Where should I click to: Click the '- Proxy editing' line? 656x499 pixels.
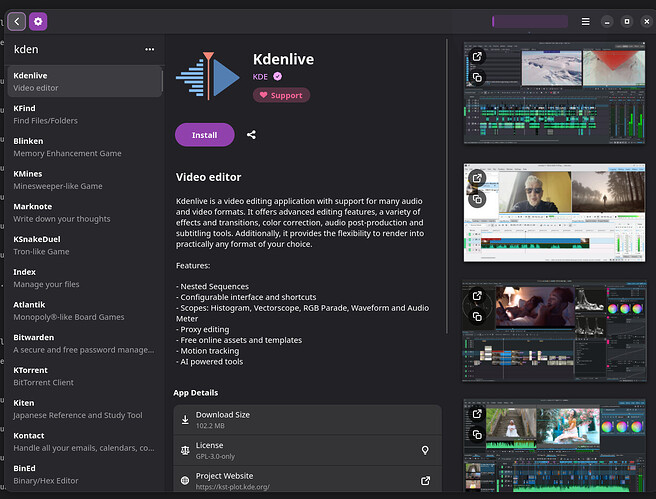(202, 330)
